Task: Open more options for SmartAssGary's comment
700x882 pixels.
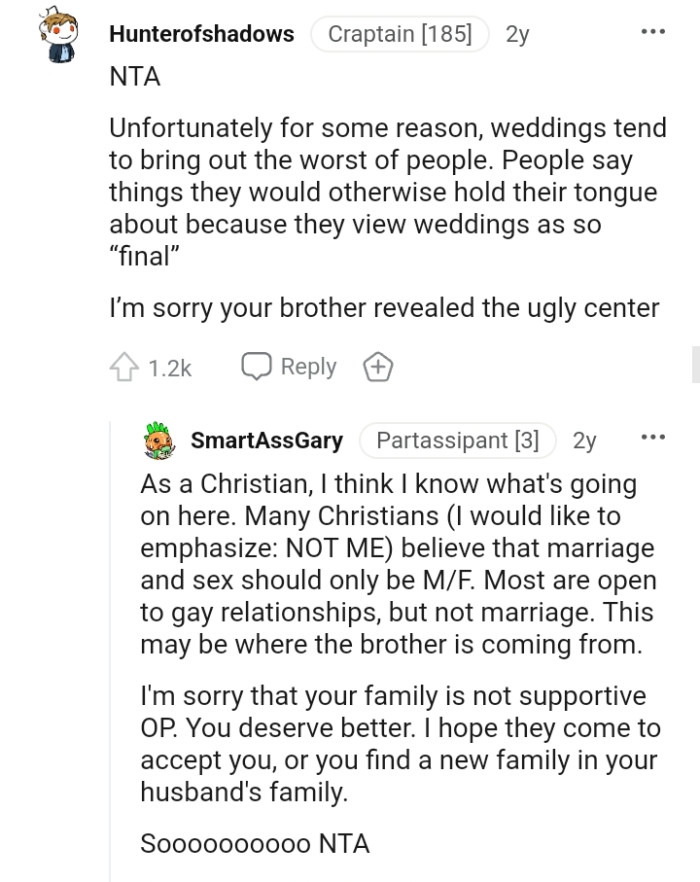Action: pos(653,438)
